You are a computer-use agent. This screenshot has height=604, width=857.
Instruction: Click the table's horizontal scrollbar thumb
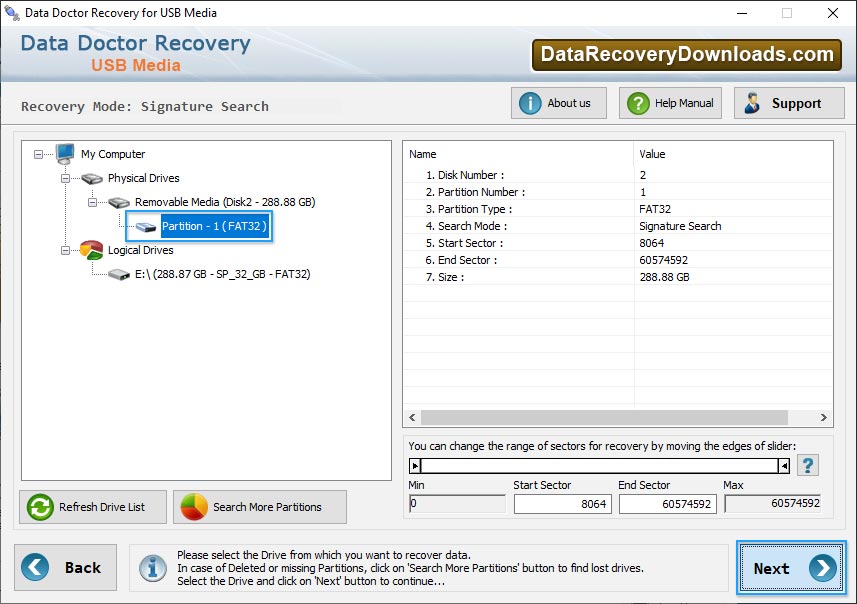coord(604,418)
